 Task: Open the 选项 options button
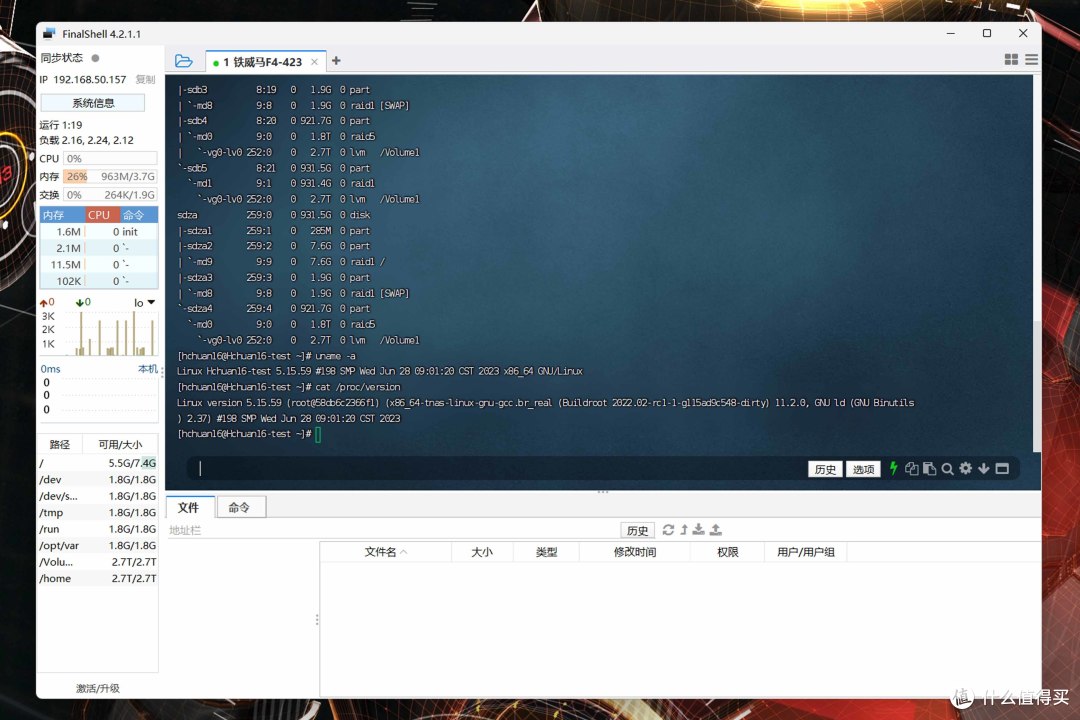pyautogui.click(x=863, y=469)
